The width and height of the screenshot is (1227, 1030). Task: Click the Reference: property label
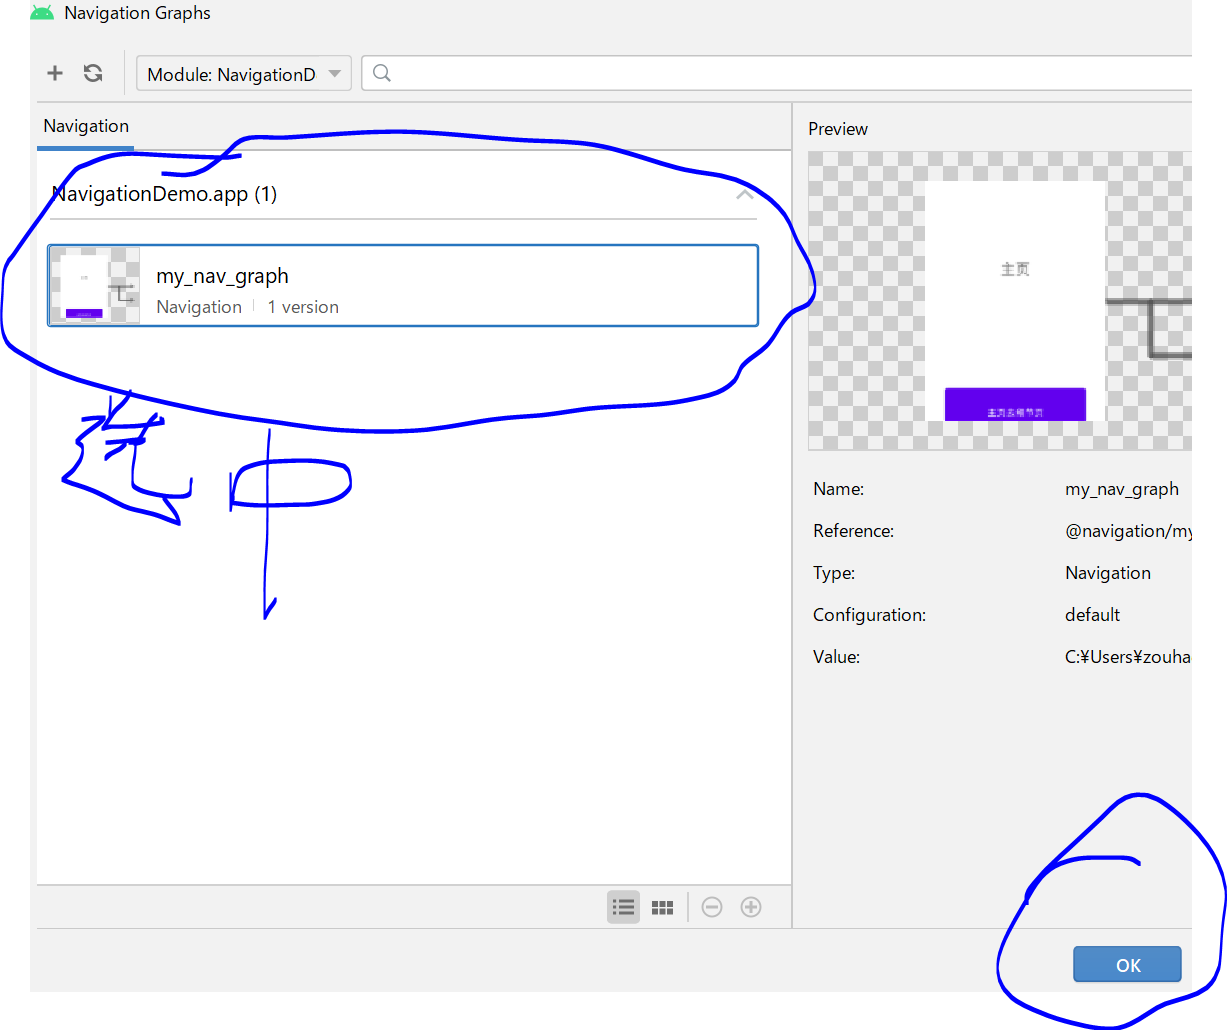coord(854,531)
